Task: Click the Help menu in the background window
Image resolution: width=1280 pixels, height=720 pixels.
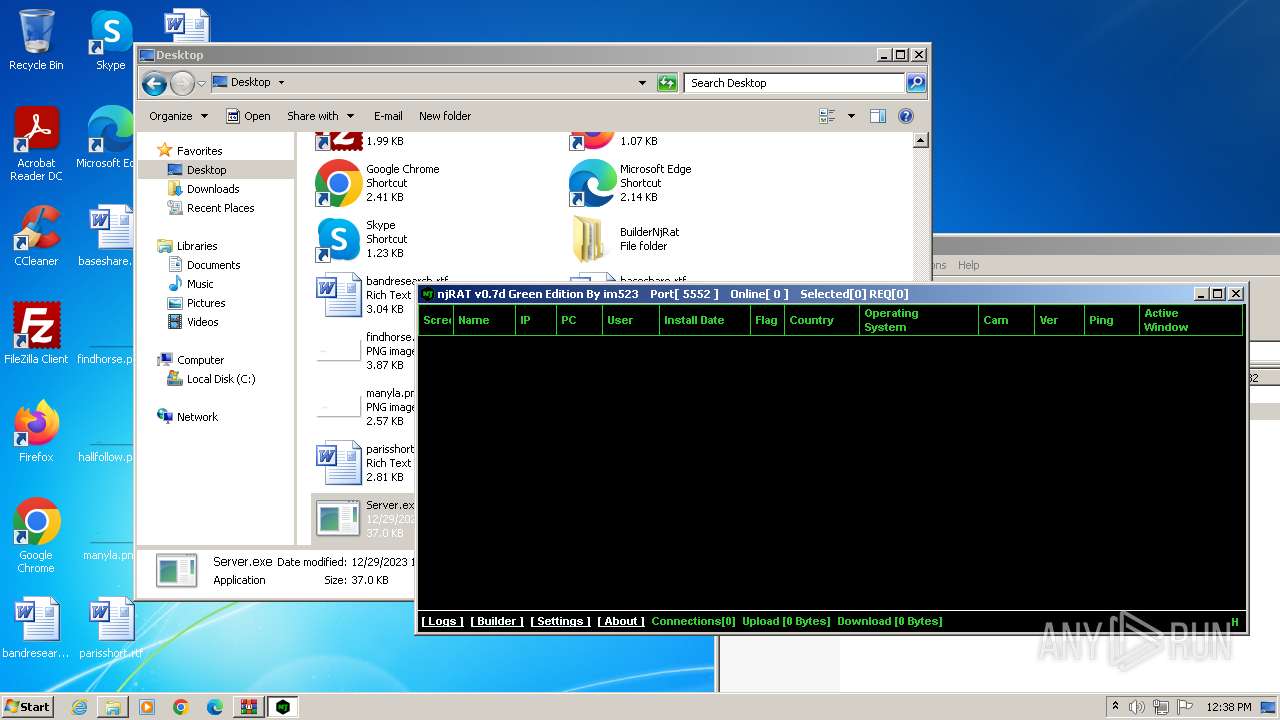Action: (x=968, y=265)
